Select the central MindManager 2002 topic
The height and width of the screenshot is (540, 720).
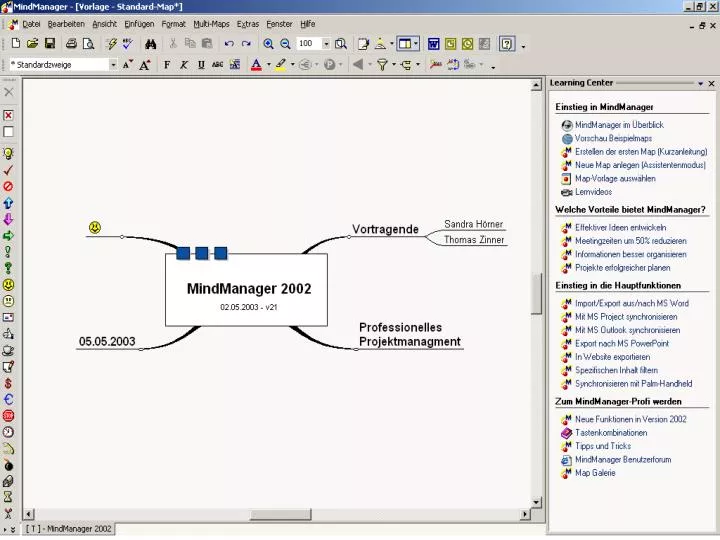pyautogui.click(x=246, y=290)
